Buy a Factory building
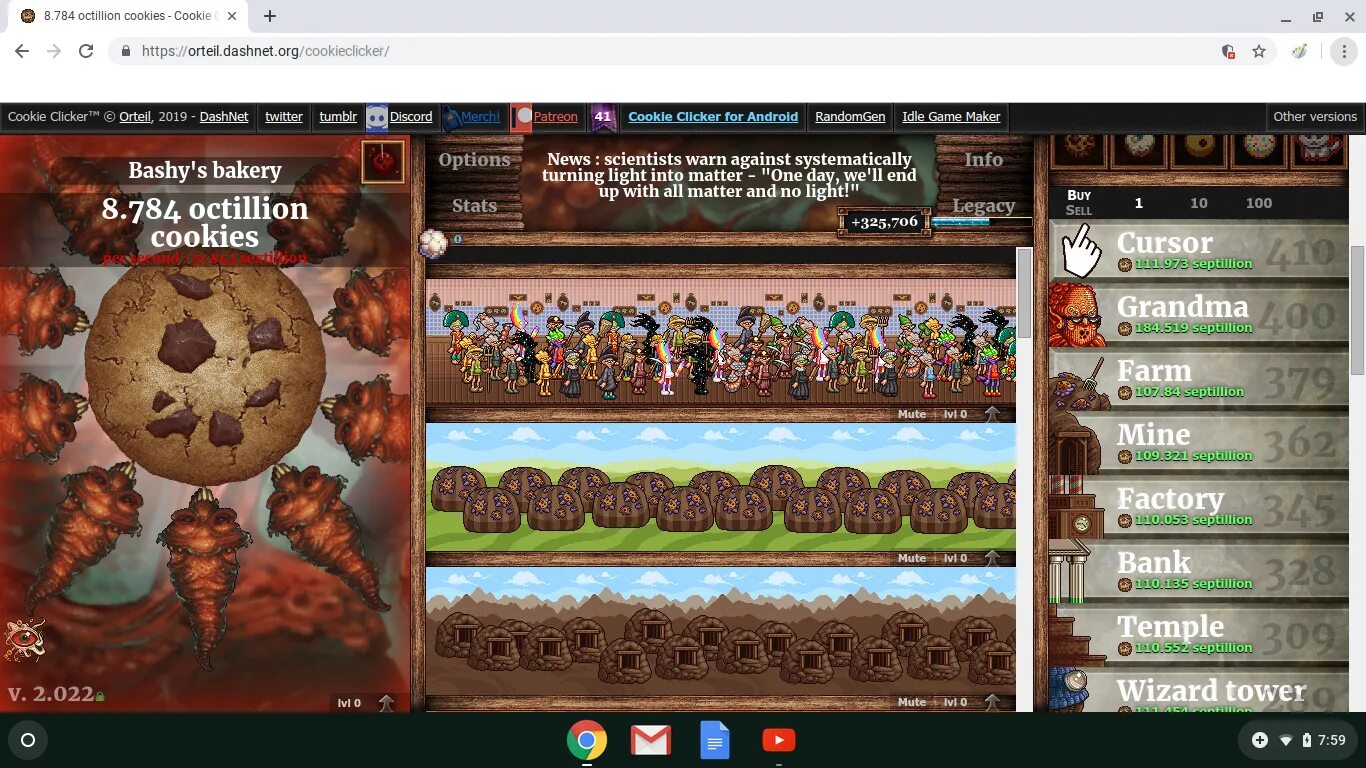The width and height of the screenshot is (1366, 768). pos(1198,507)
